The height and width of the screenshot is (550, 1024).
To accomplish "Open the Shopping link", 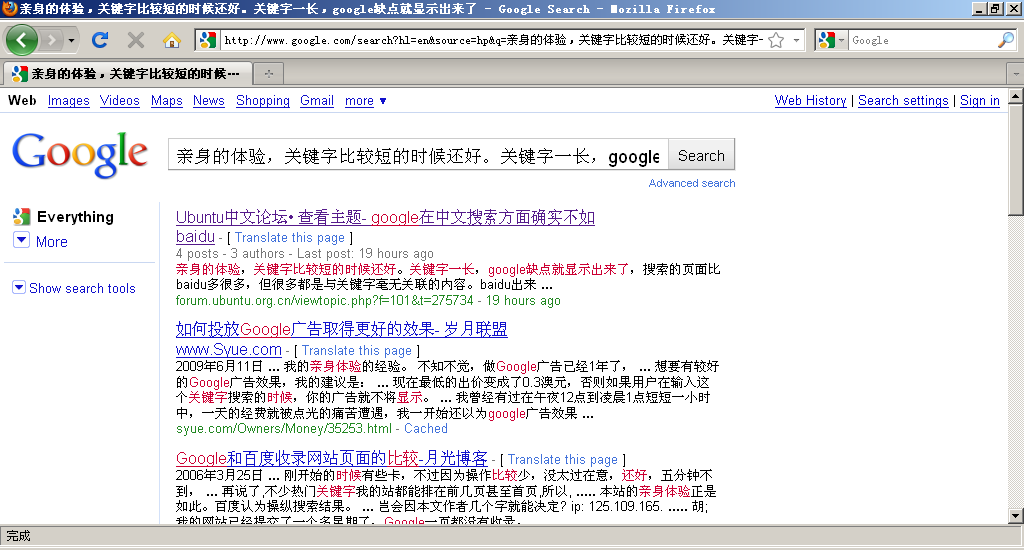I will click(263, 101).
